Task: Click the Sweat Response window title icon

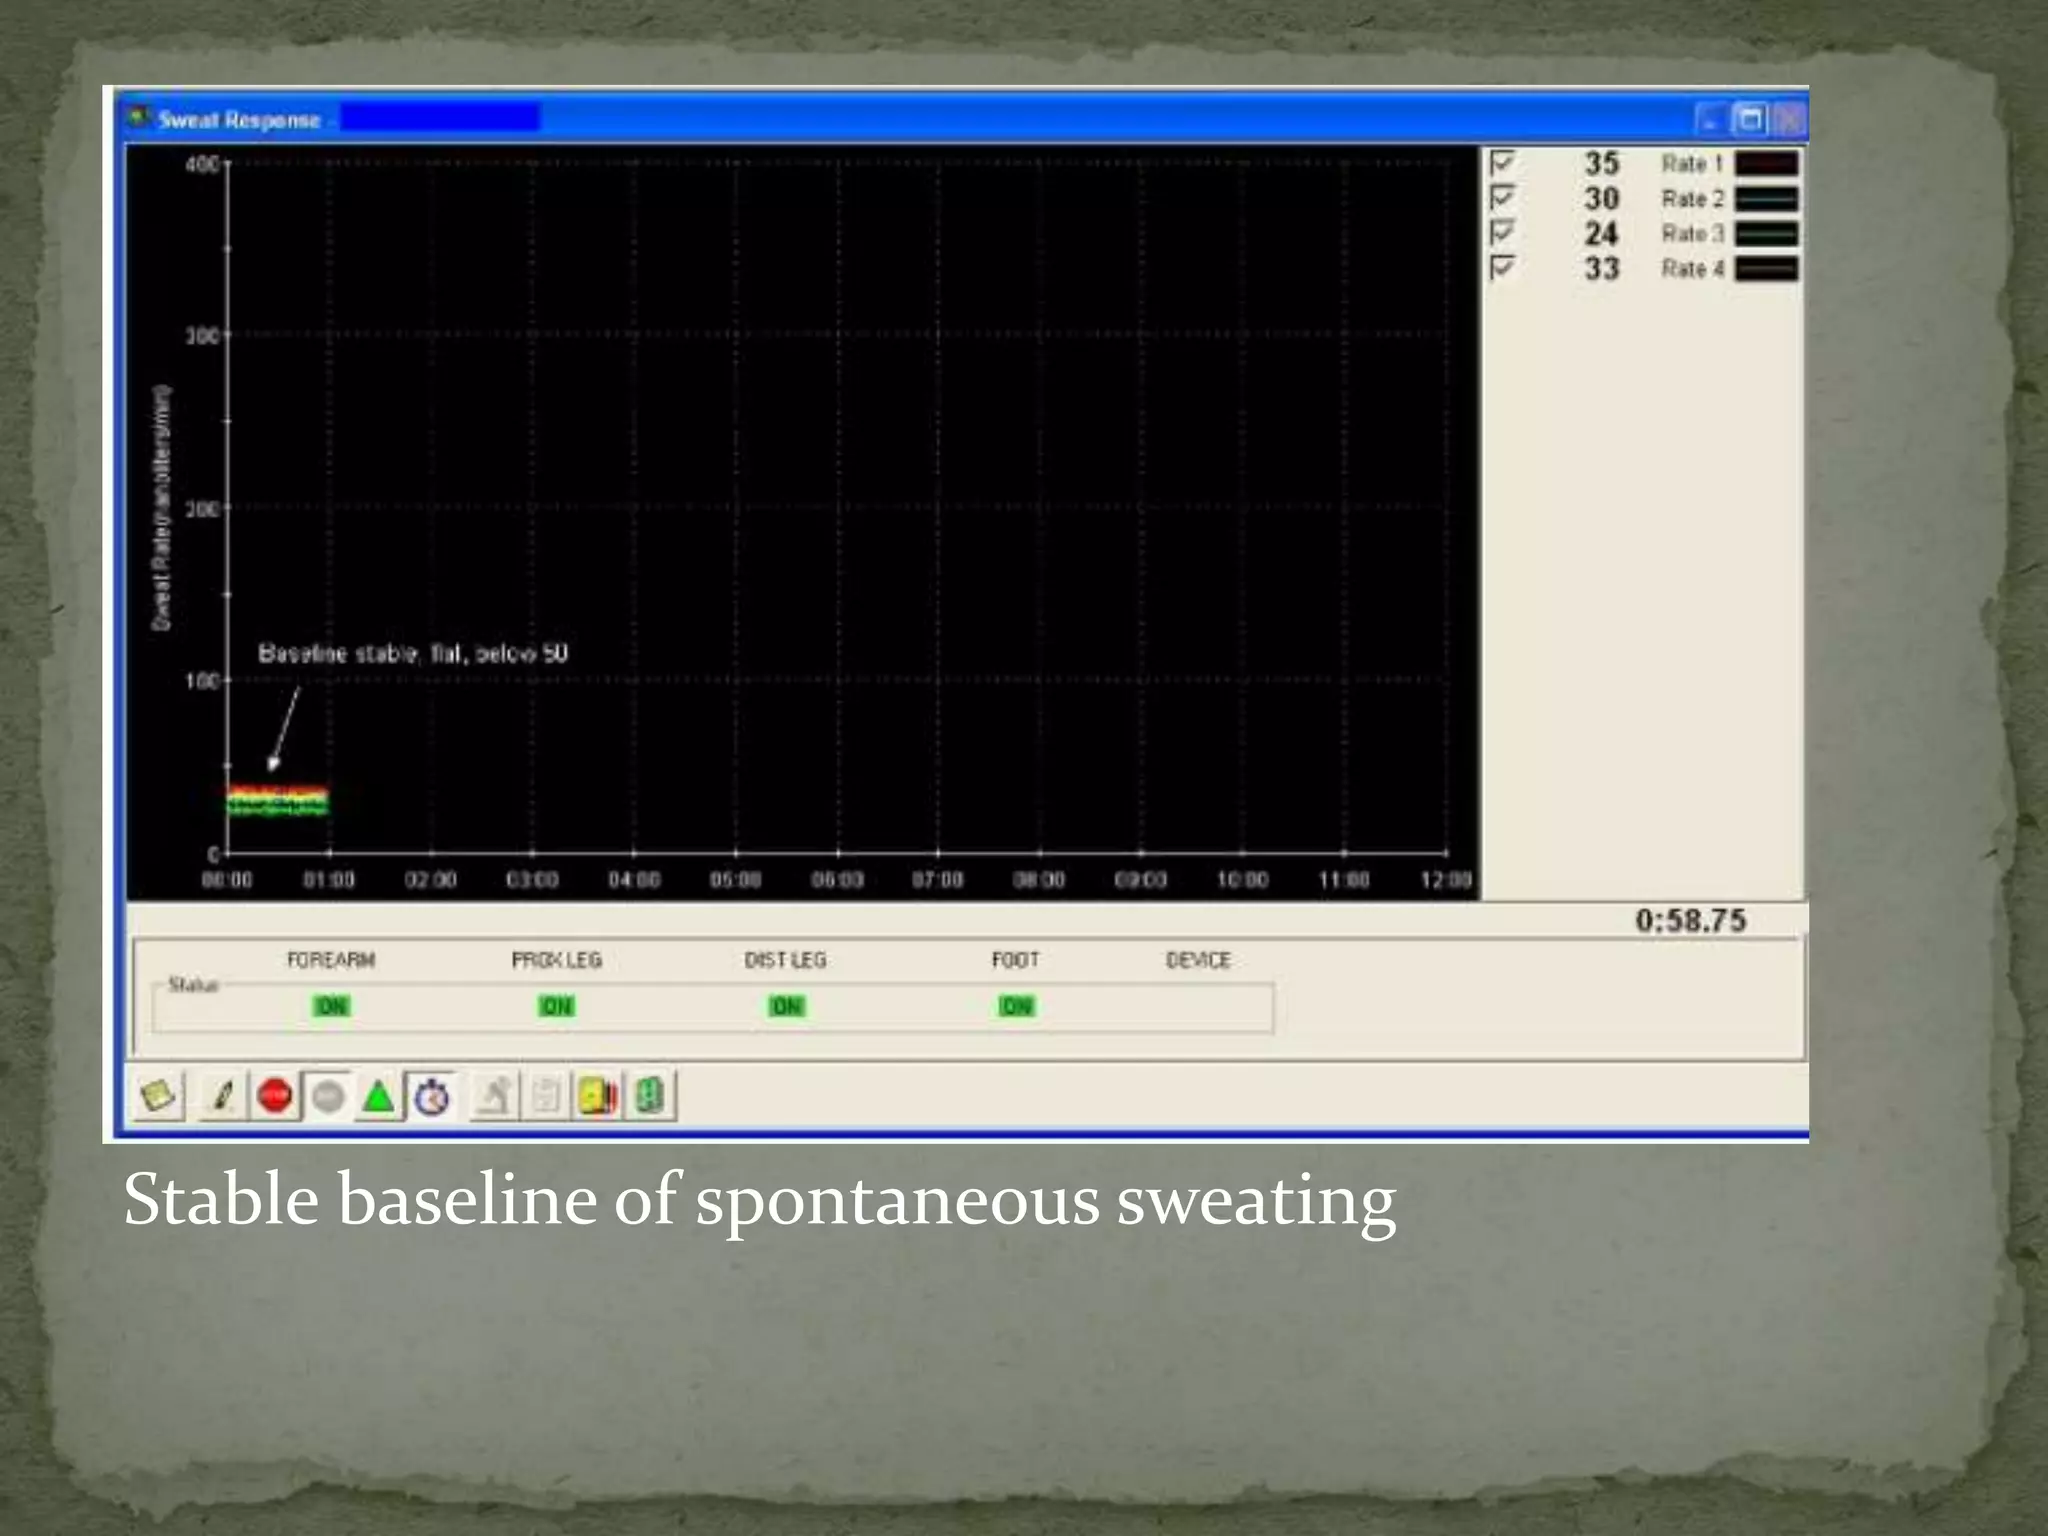Action: pos(138,119)
